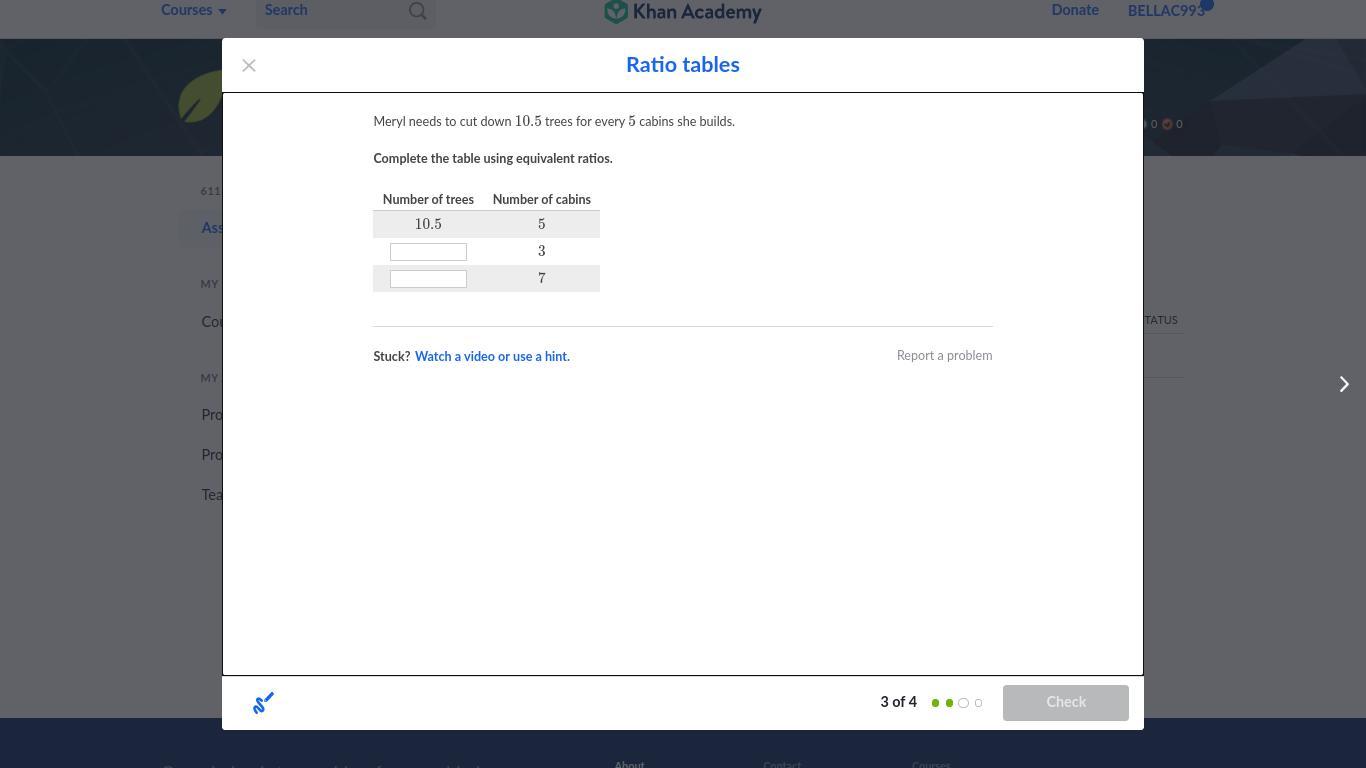
Task: Open BELLAC993 user account menu
Action: pyautogui.click(x=1166, y=11)
